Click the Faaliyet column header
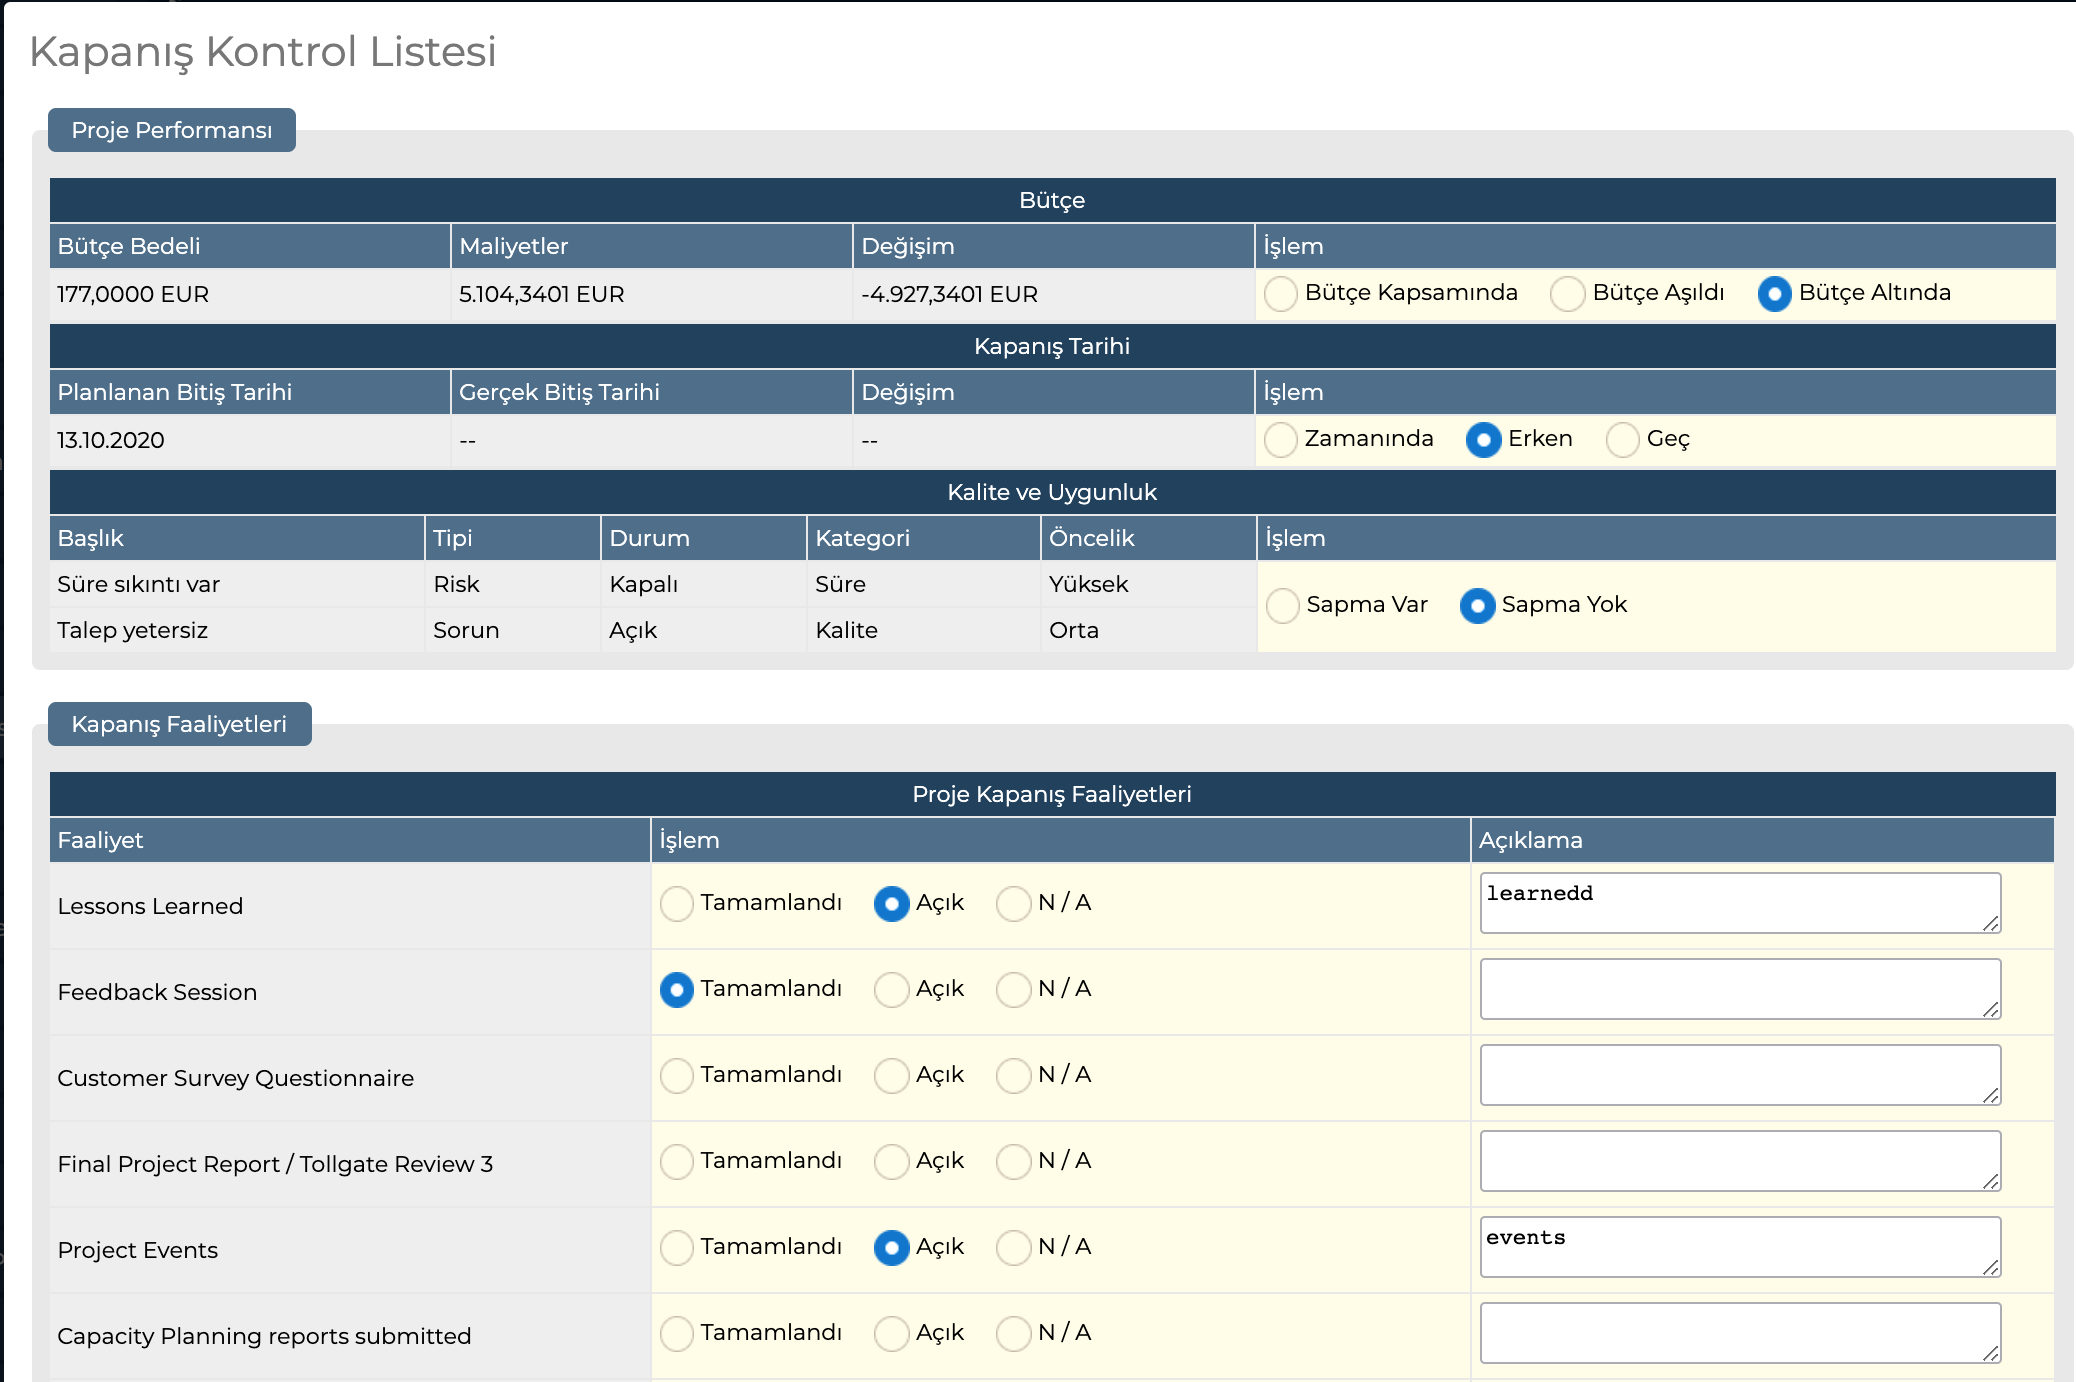The width and height of the screenshot is (2076, 1382). pos(350,840)
